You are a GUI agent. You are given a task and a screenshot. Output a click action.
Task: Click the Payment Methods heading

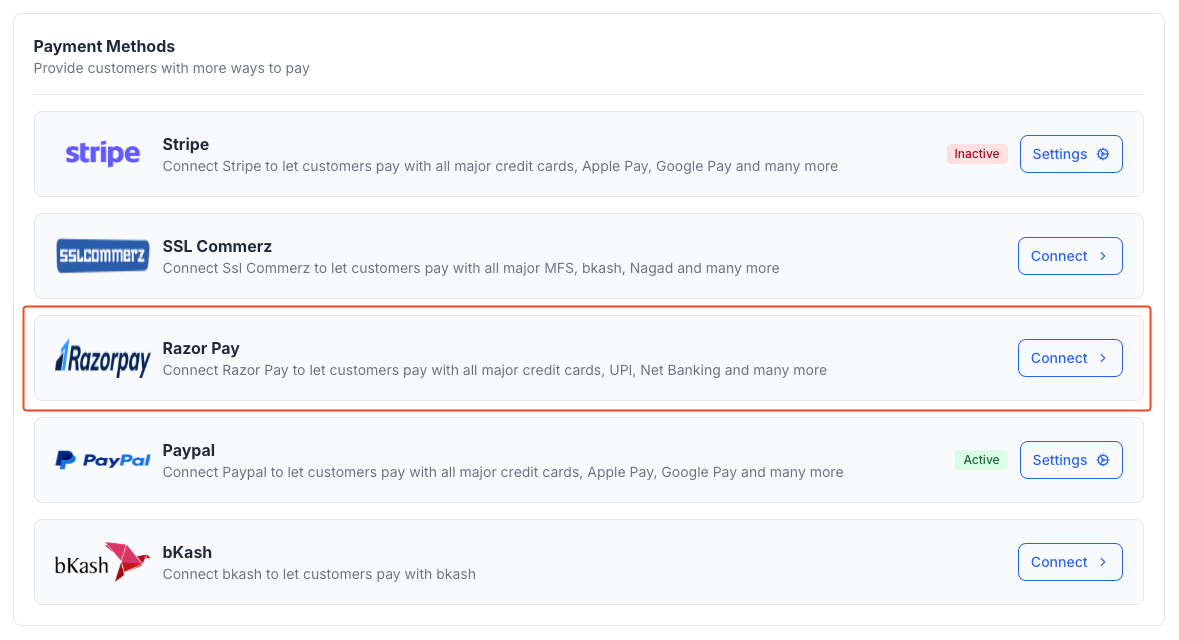104,46
